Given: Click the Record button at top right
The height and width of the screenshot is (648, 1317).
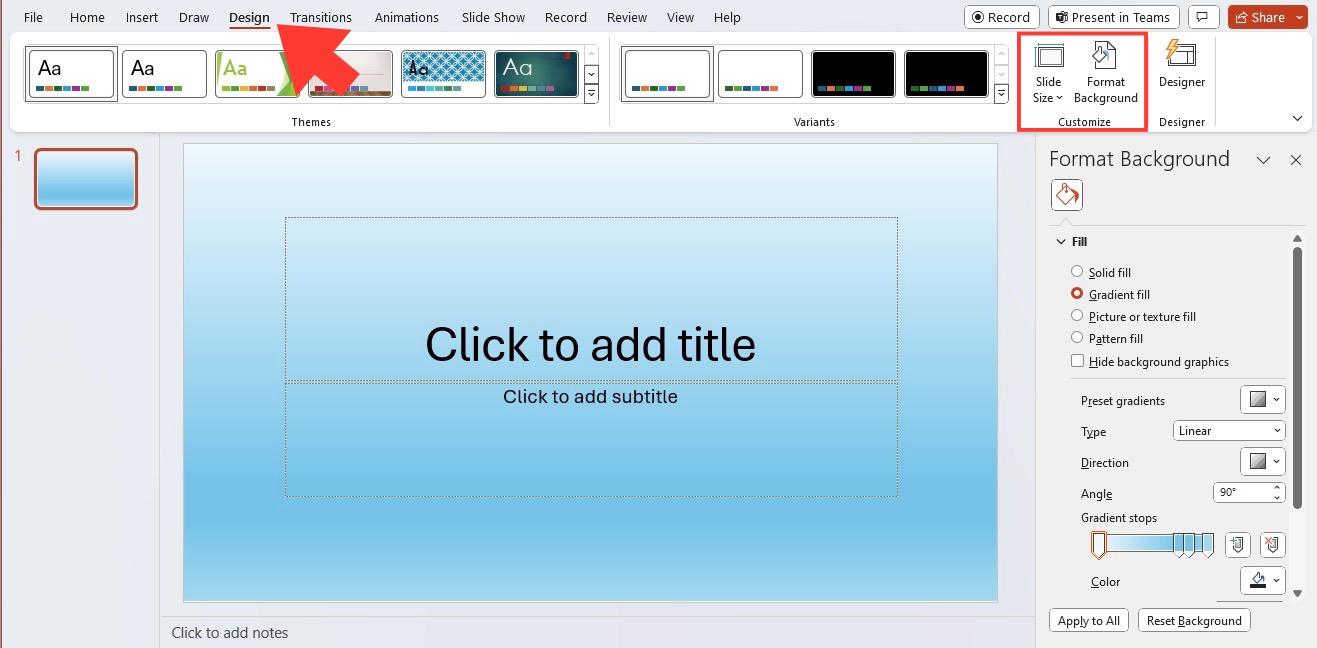Looking at the screenshot, I should [x=1002, y=17].
